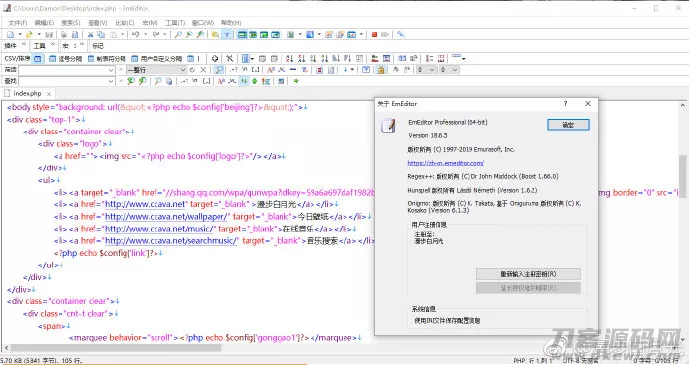Copy selection using the Copy icon
Viewport: 690px width, 365px height.
pos(101,34)
